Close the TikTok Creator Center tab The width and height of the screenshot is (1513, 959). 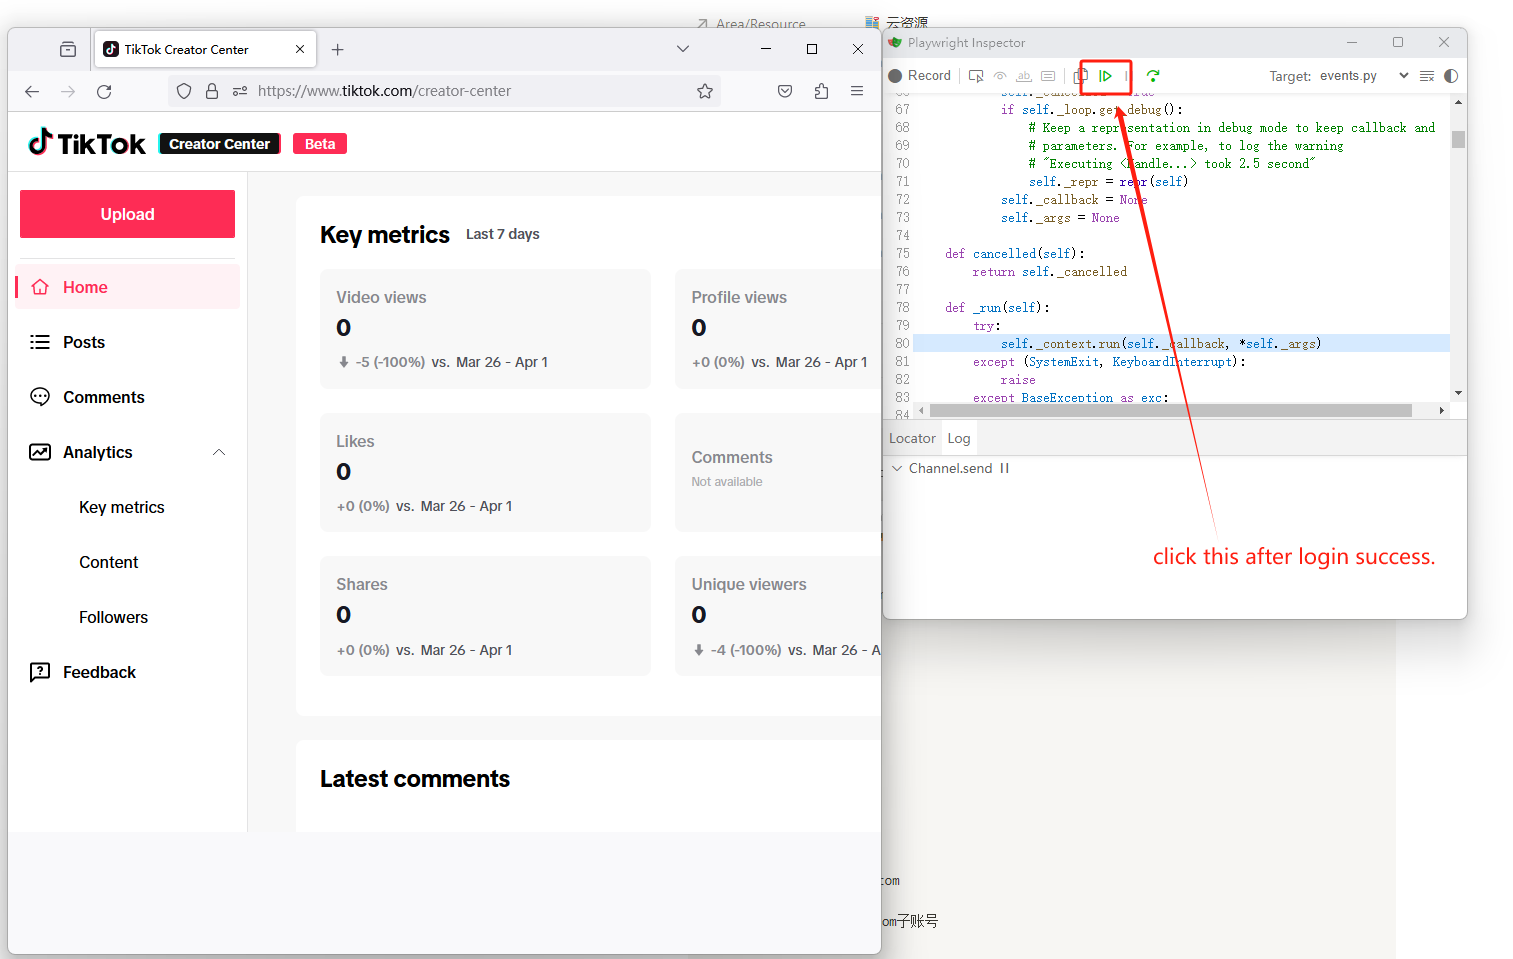click(300, 49)
